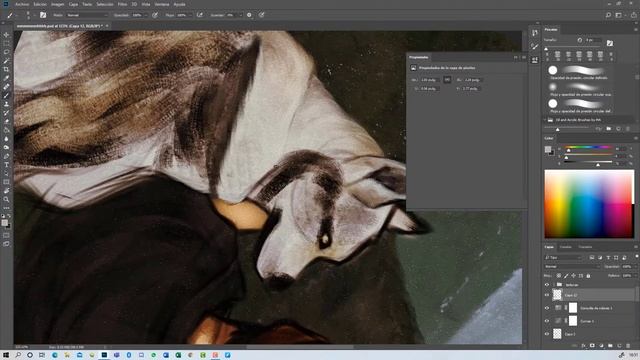Screen dimensions: 640x360
Task: Toggle visibility of Consulta de colores 1 layer
Action: click(x=547, y=308)
